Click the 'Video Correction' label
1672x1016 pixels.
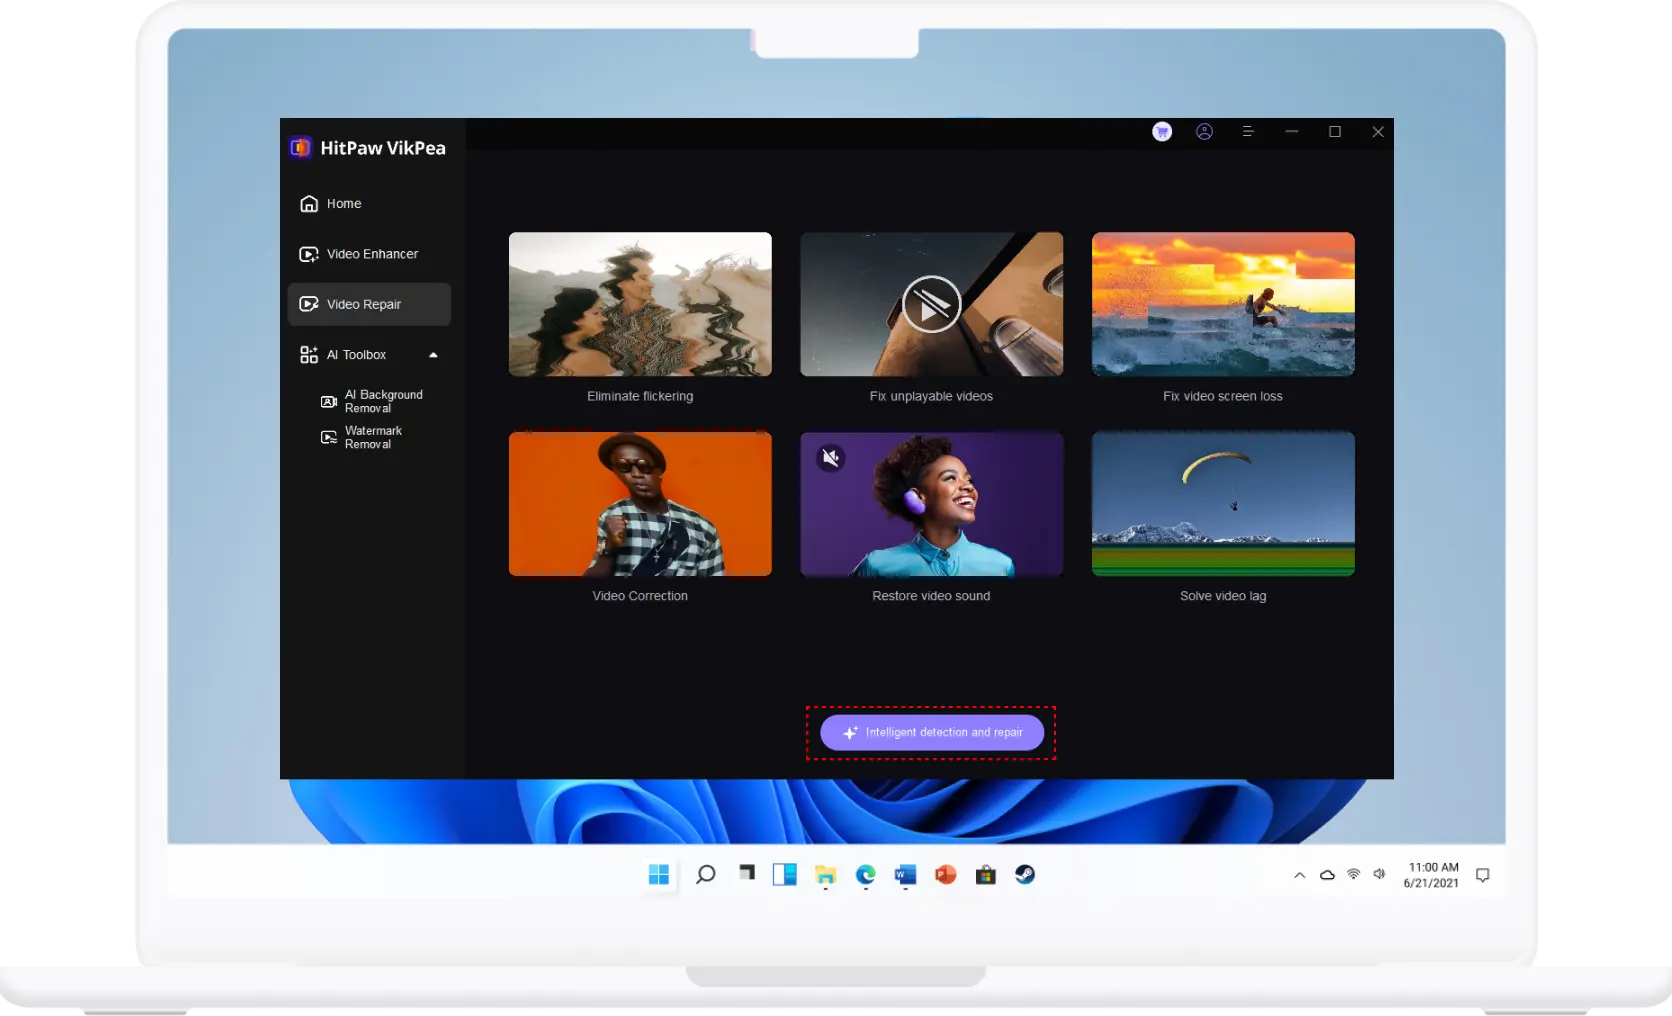point(640,596)
